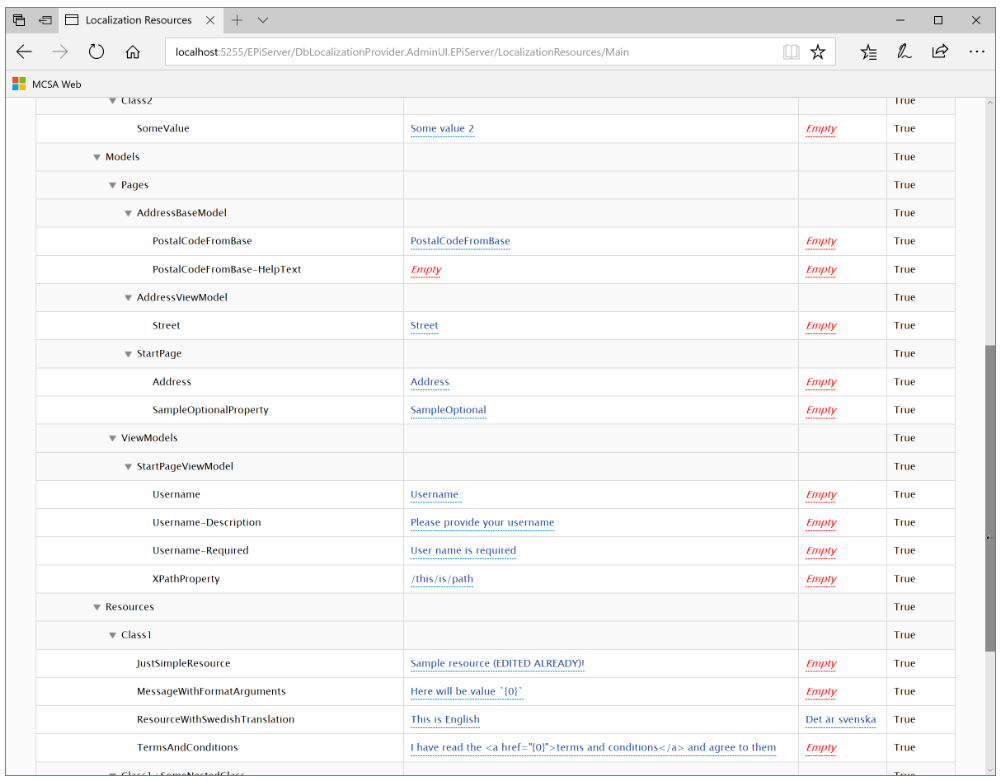Screen dimensions: 1007x782
Task: Edit the '/this/is/path' translation value
Action: point(442,579)
